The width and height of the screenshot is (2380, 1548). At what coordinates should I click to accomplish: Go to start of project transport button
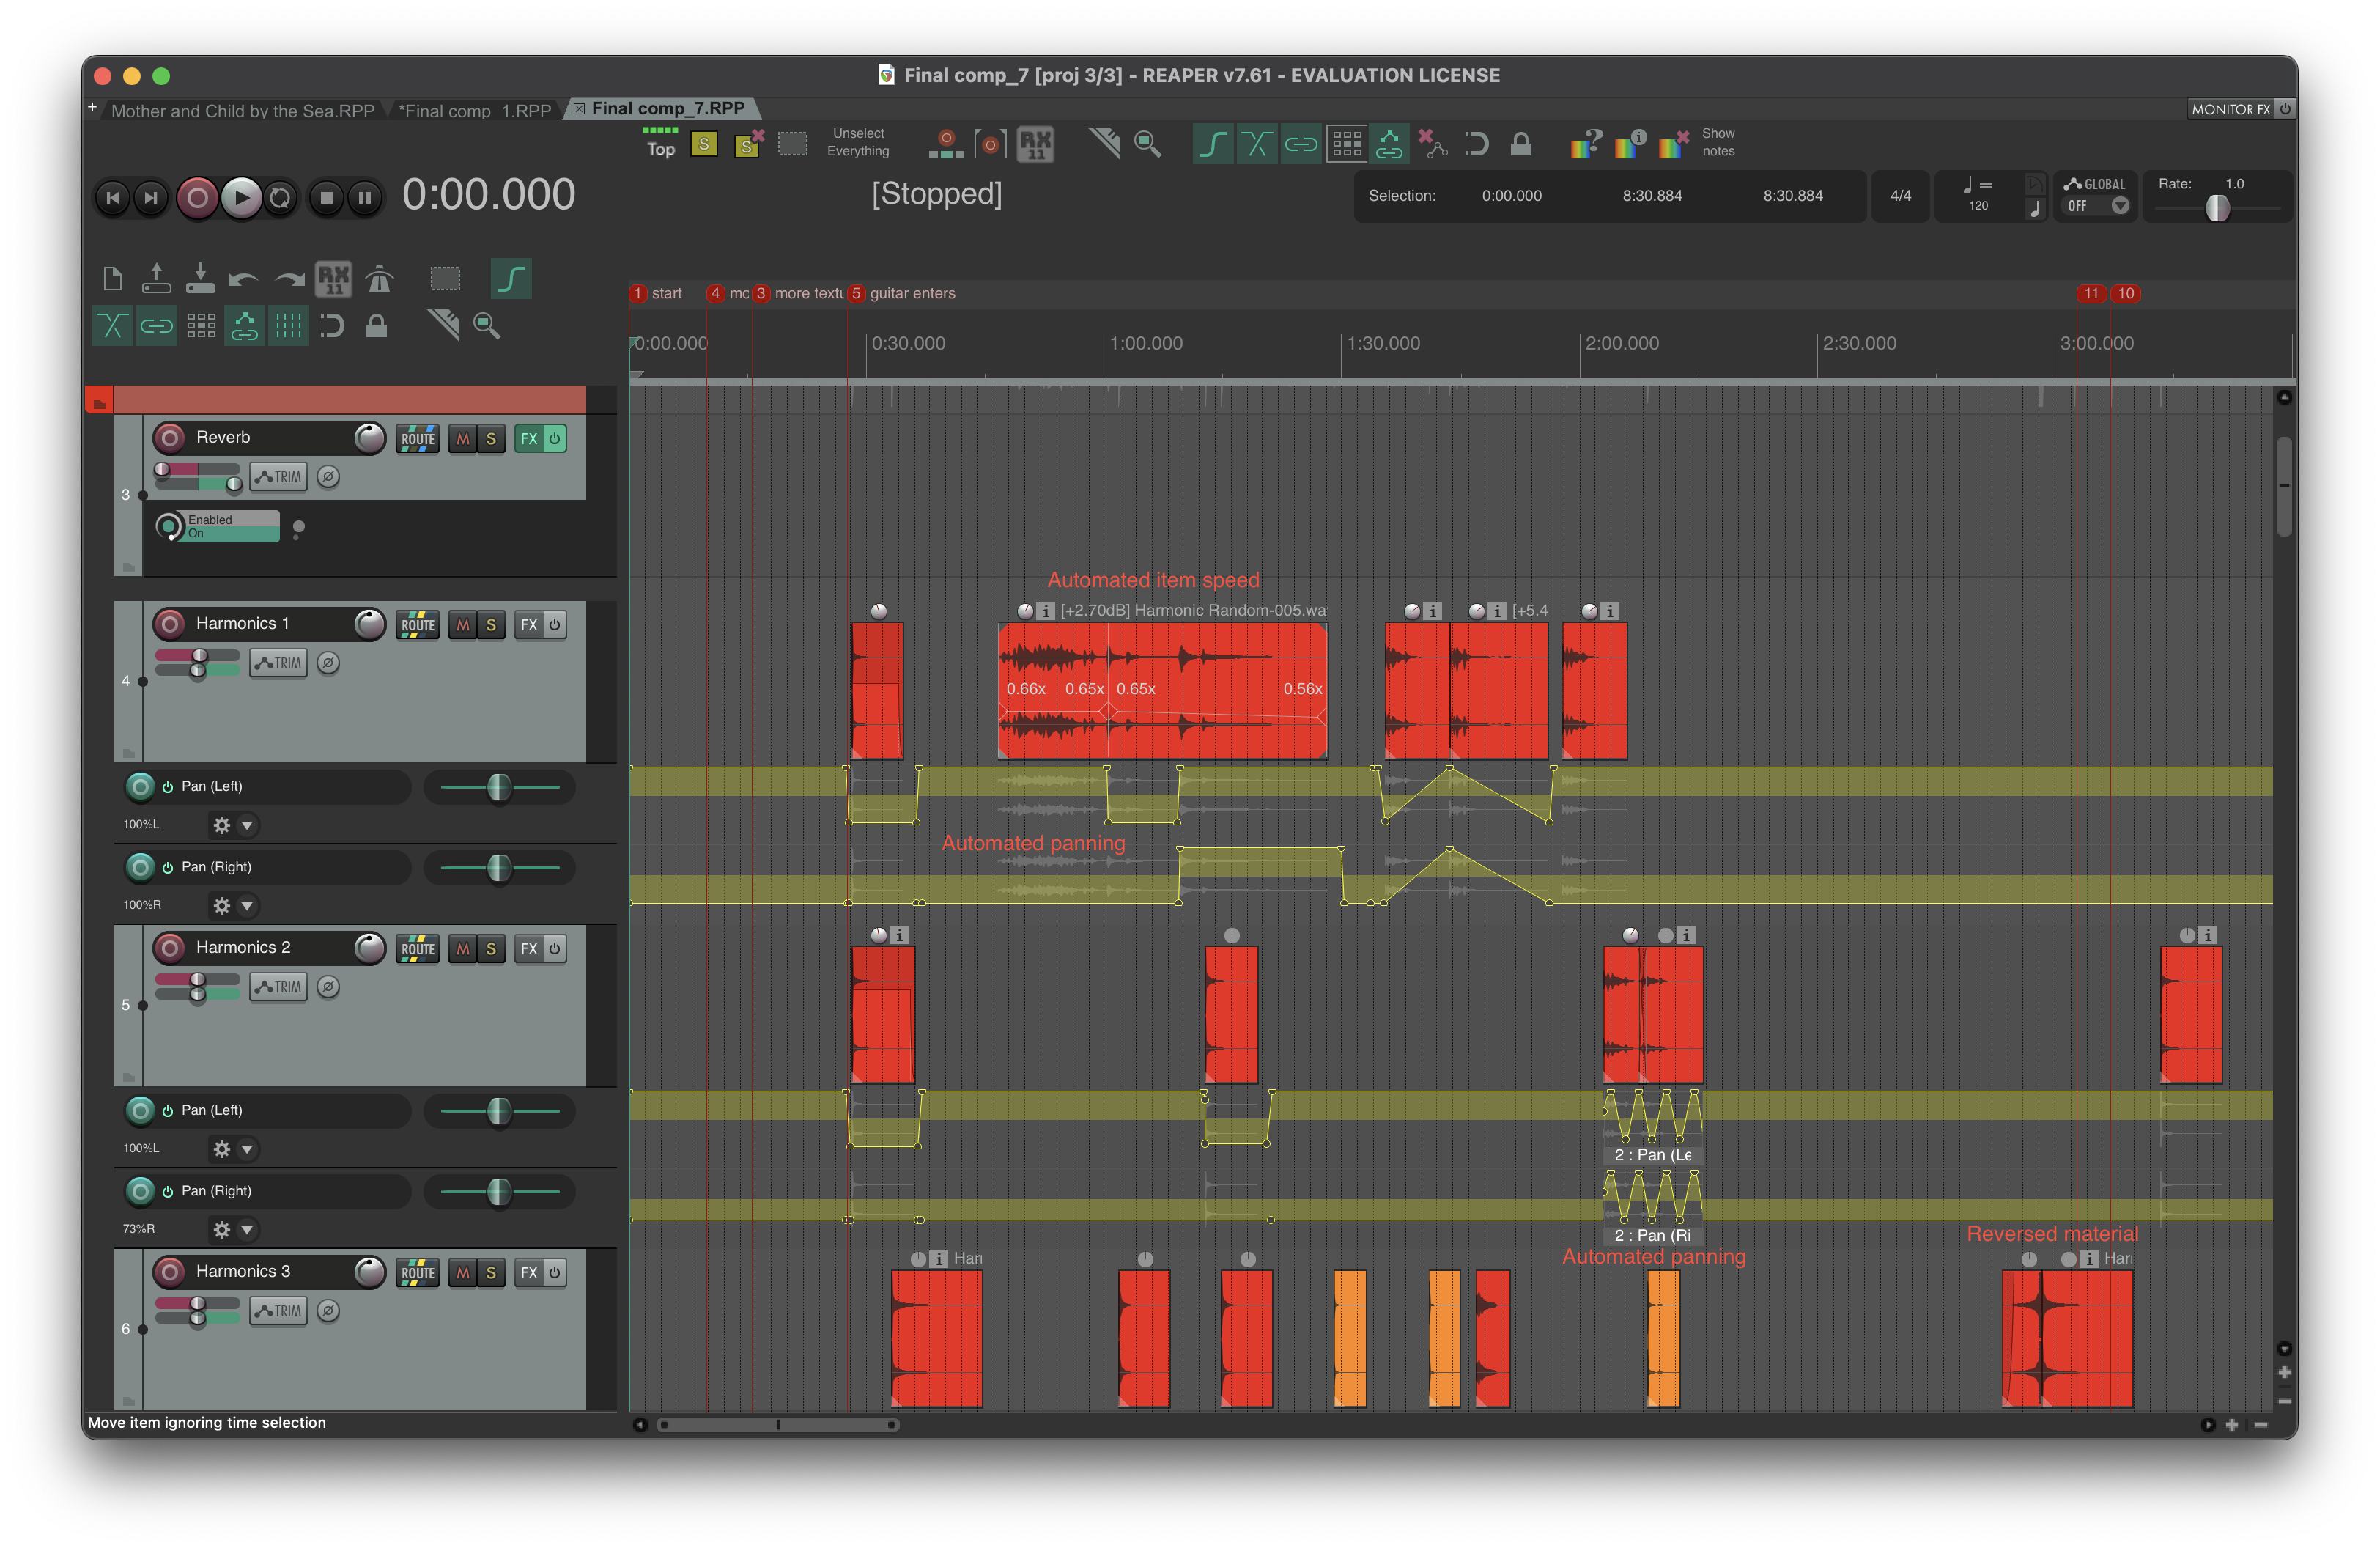pos(113,198)
